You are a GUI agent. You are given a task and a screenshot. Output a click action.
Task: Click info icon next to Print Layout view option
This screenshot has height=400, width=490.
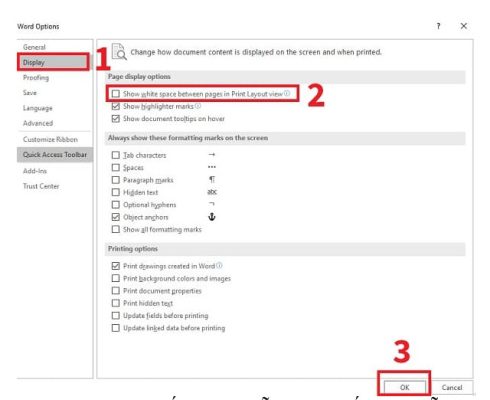coord(287,93)
